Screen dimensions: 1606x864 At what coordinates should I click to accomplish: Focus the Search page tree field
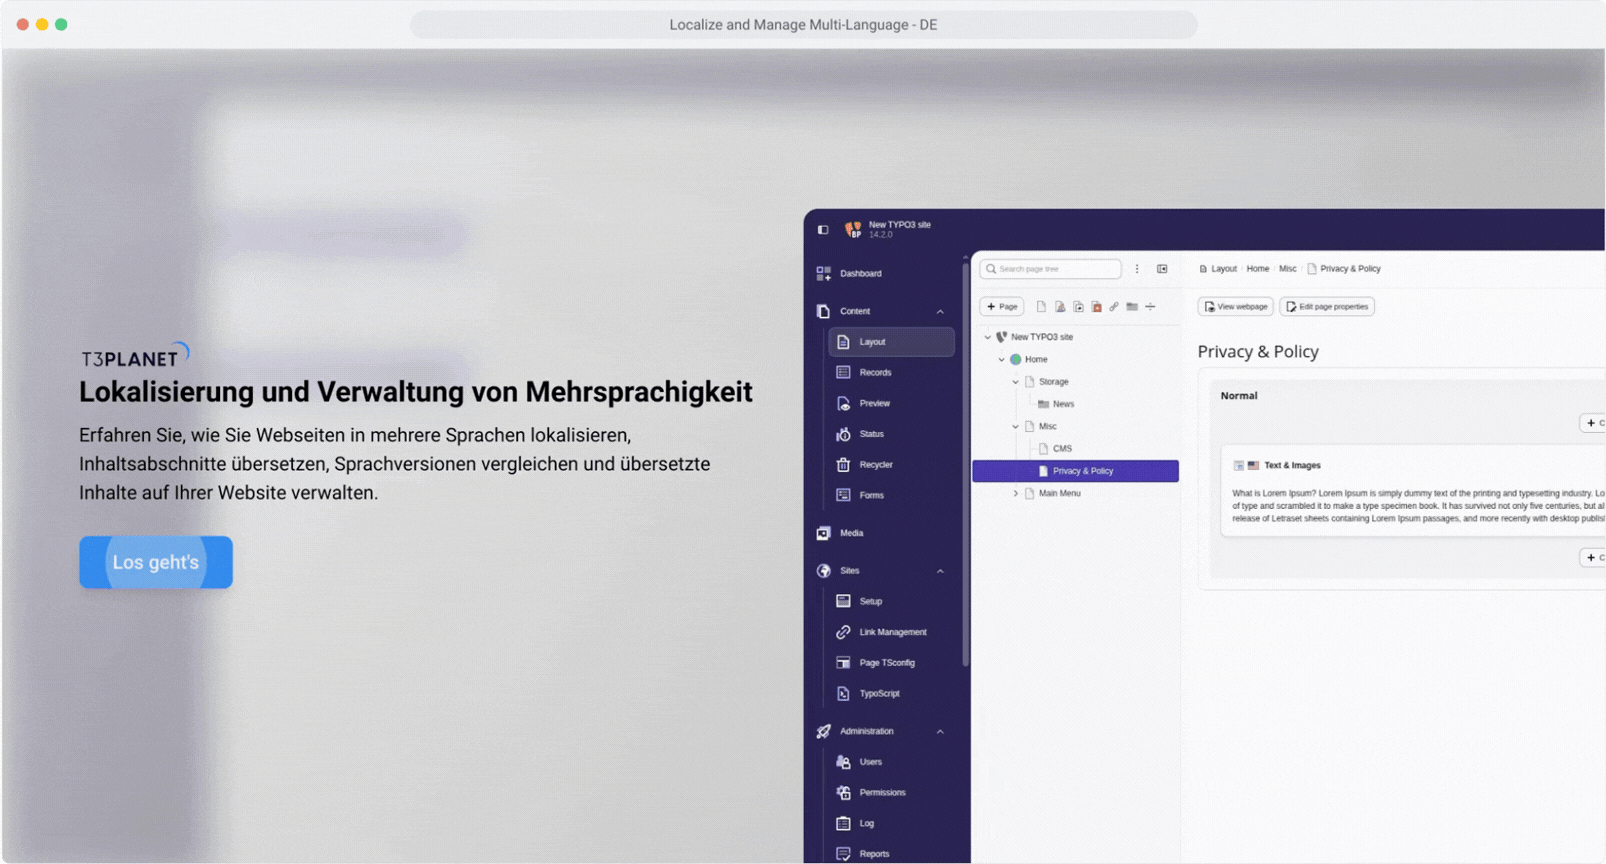[x=1051, y=269]
